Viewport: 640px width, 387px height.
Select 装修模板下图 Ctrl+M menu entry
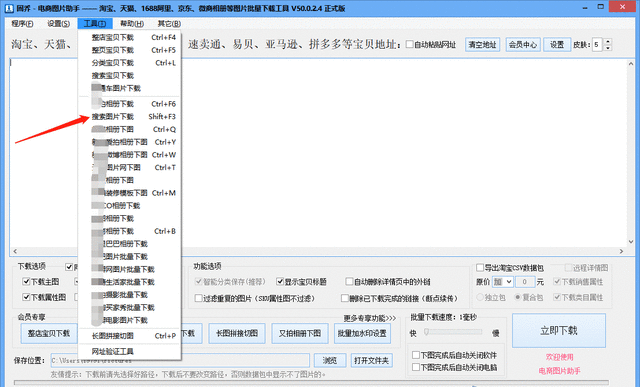point(130,193)
